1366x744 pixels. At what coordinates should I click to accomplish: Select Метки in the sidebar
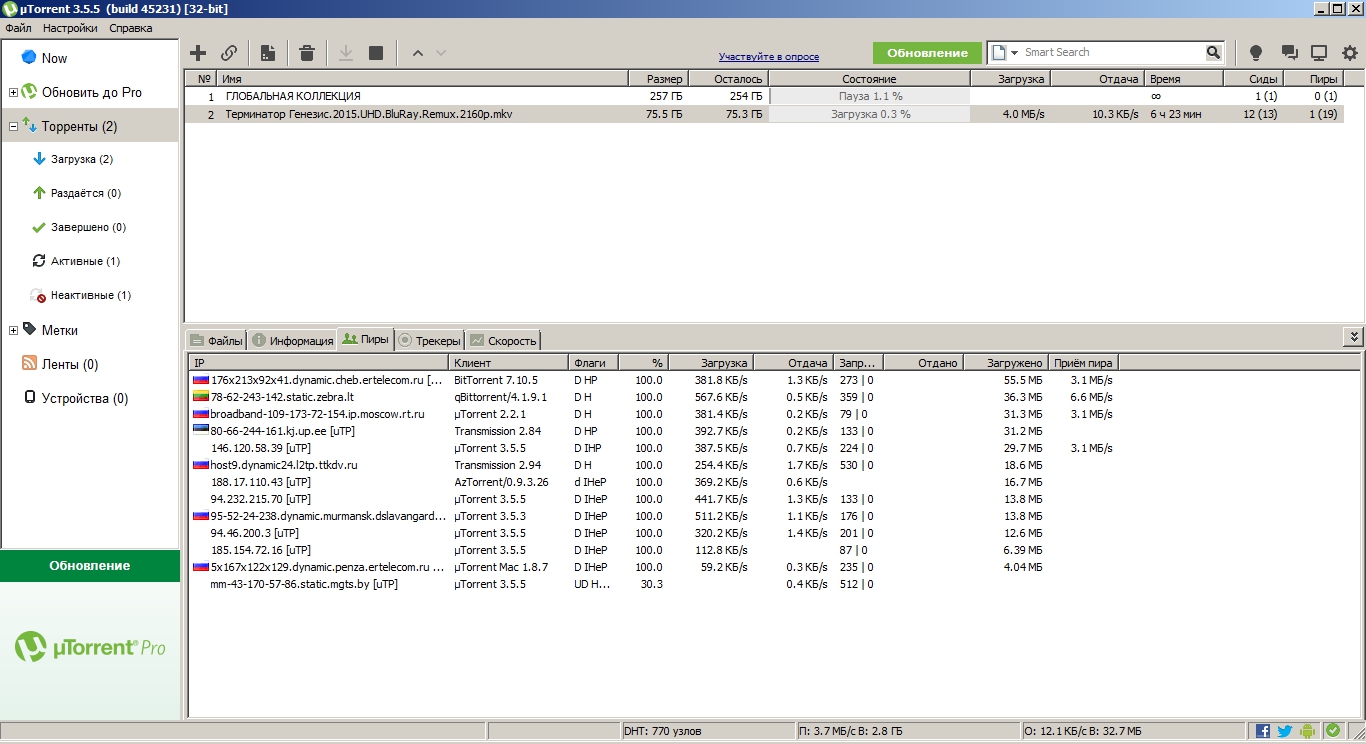tap(59, 330)
